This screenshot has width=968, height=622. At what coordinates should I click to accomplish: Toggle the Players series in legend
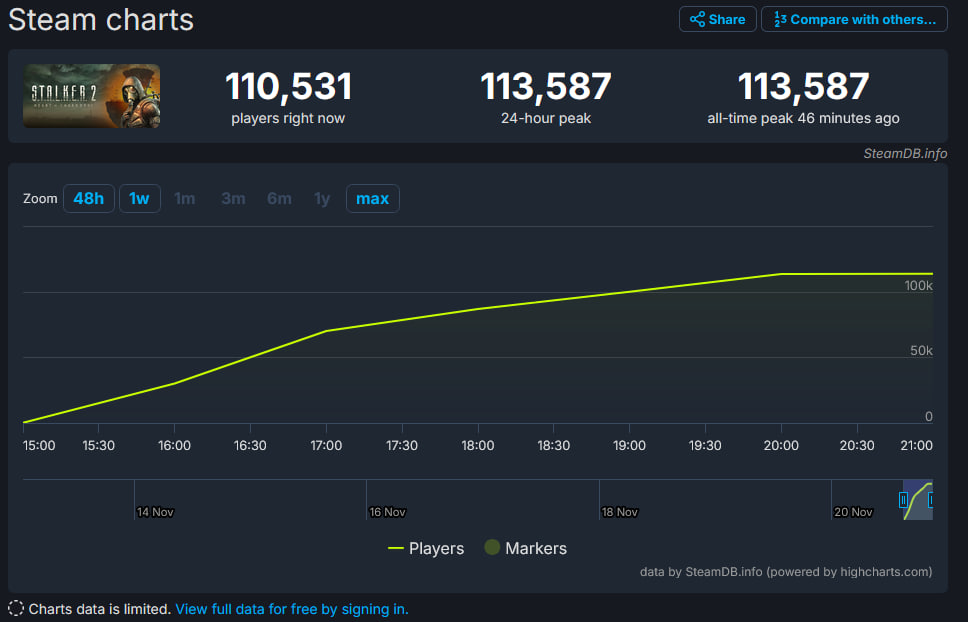425,548
